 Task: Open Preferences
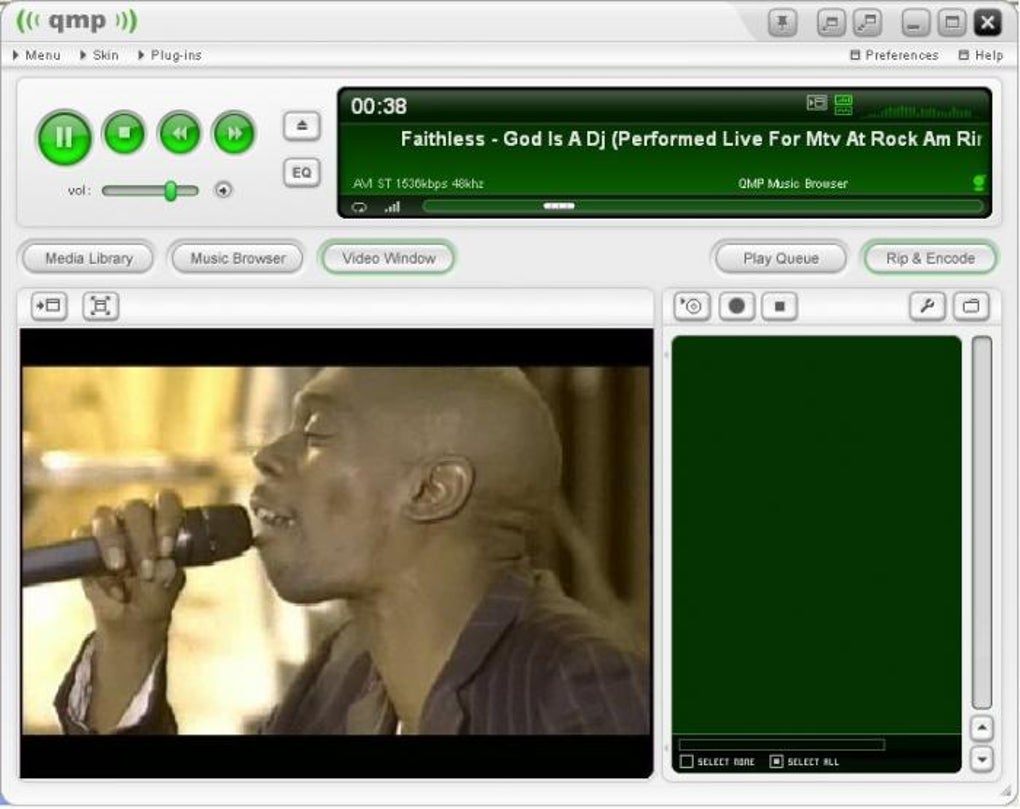tap(894, 55)
